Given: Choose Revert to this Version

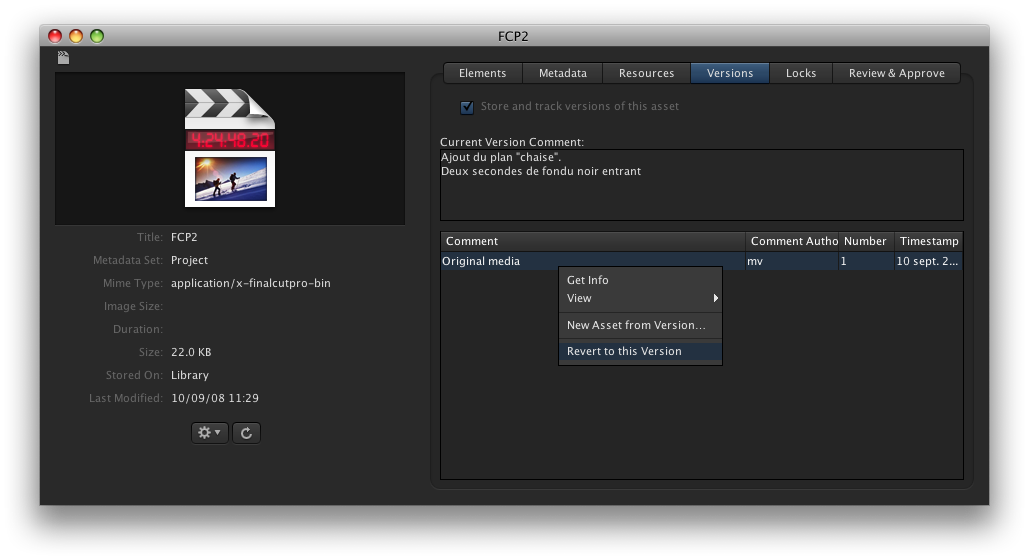Looking at the screenshot, I should 624,351.
